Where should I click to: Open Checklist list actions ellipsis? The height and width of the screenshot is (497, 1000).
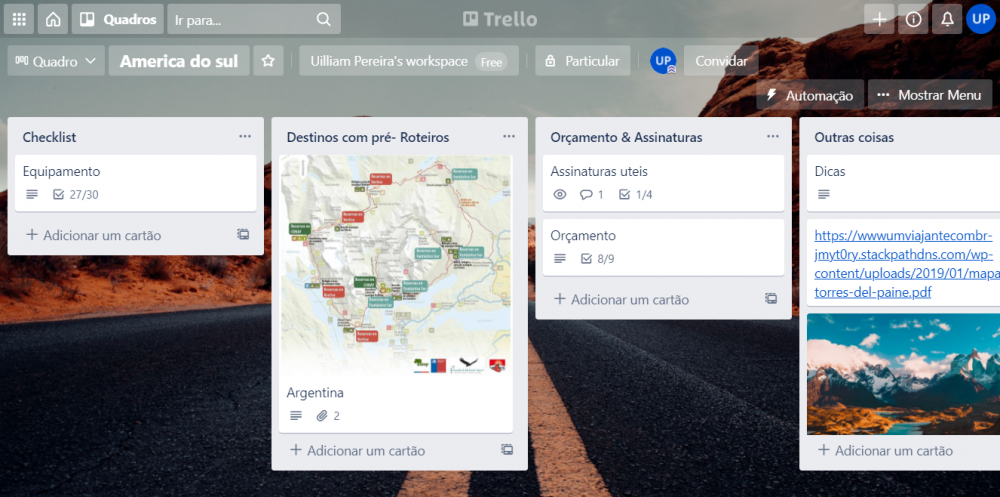[245, 137]
